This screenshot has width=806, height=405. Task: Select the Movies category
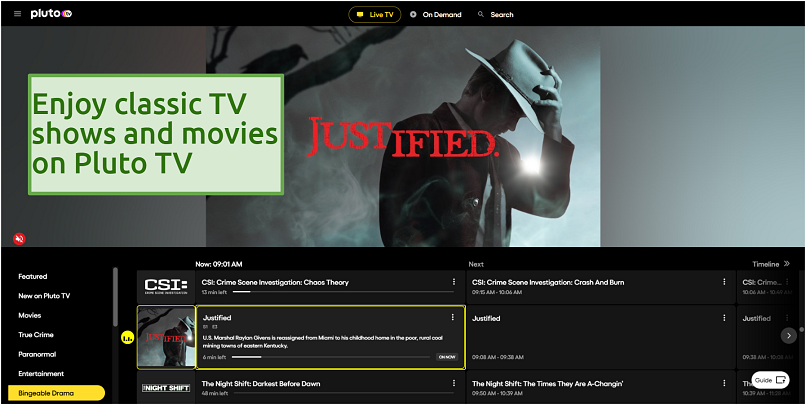coord(30,316)
